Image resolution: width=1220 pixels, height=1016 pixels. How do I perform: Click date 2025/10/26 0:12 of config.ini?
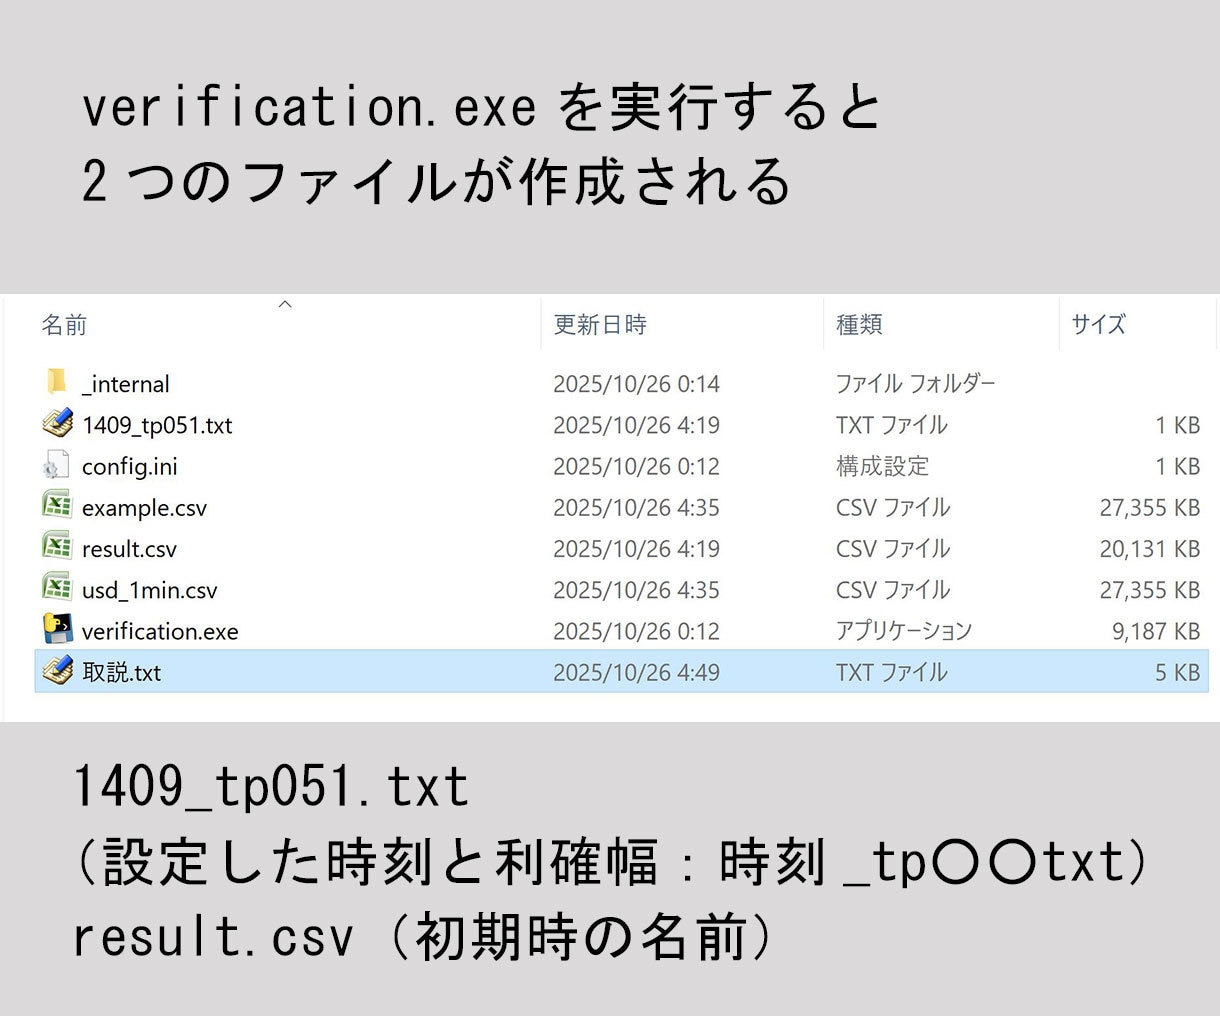636,466
